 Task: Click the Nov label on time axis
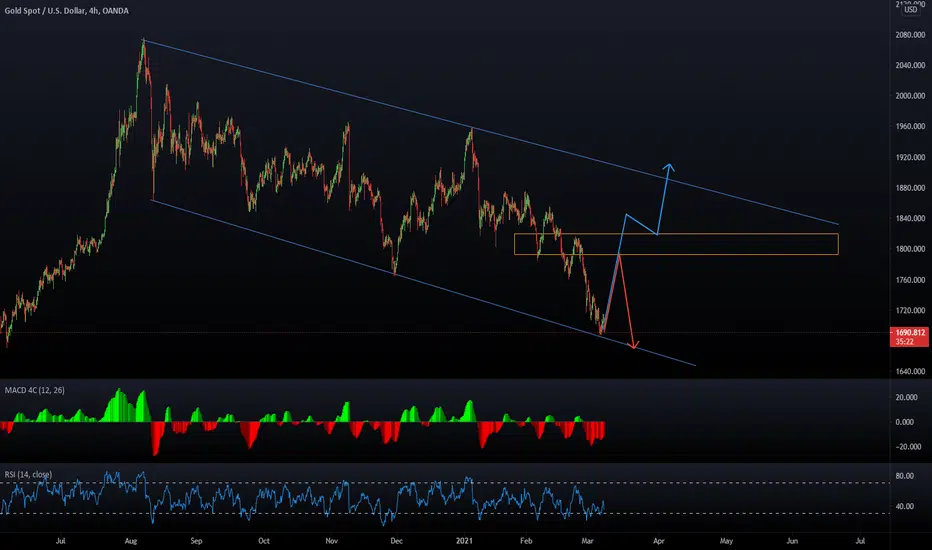(x=332, y=541)
